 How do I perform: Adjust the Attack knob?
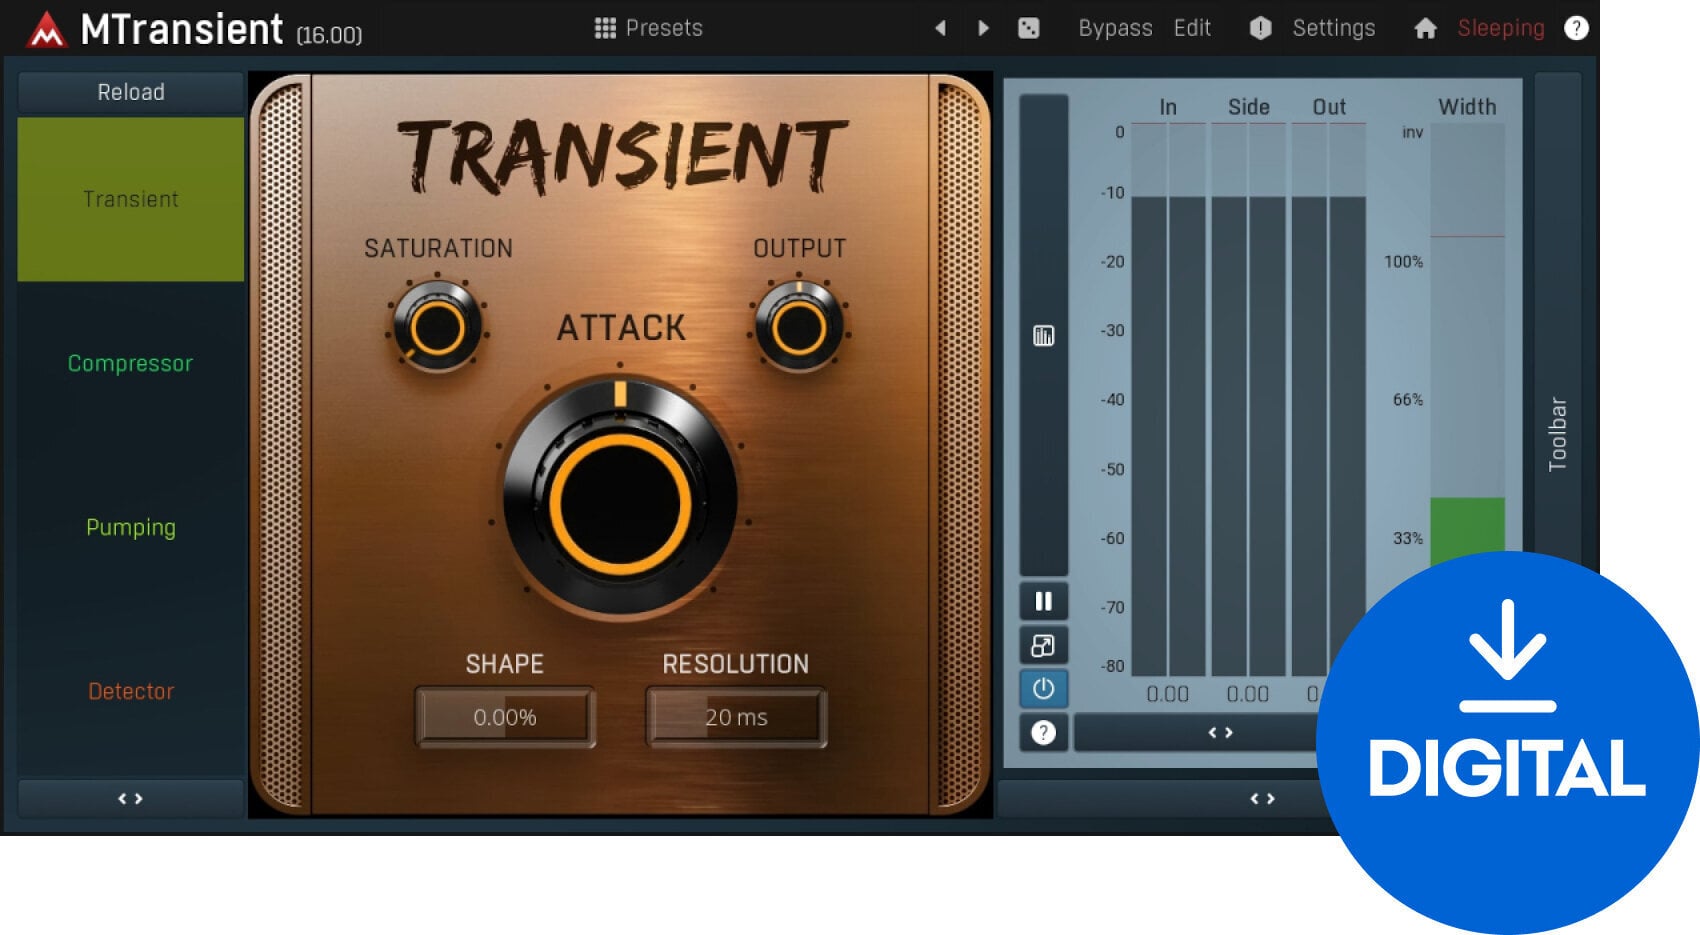point(621,505)
